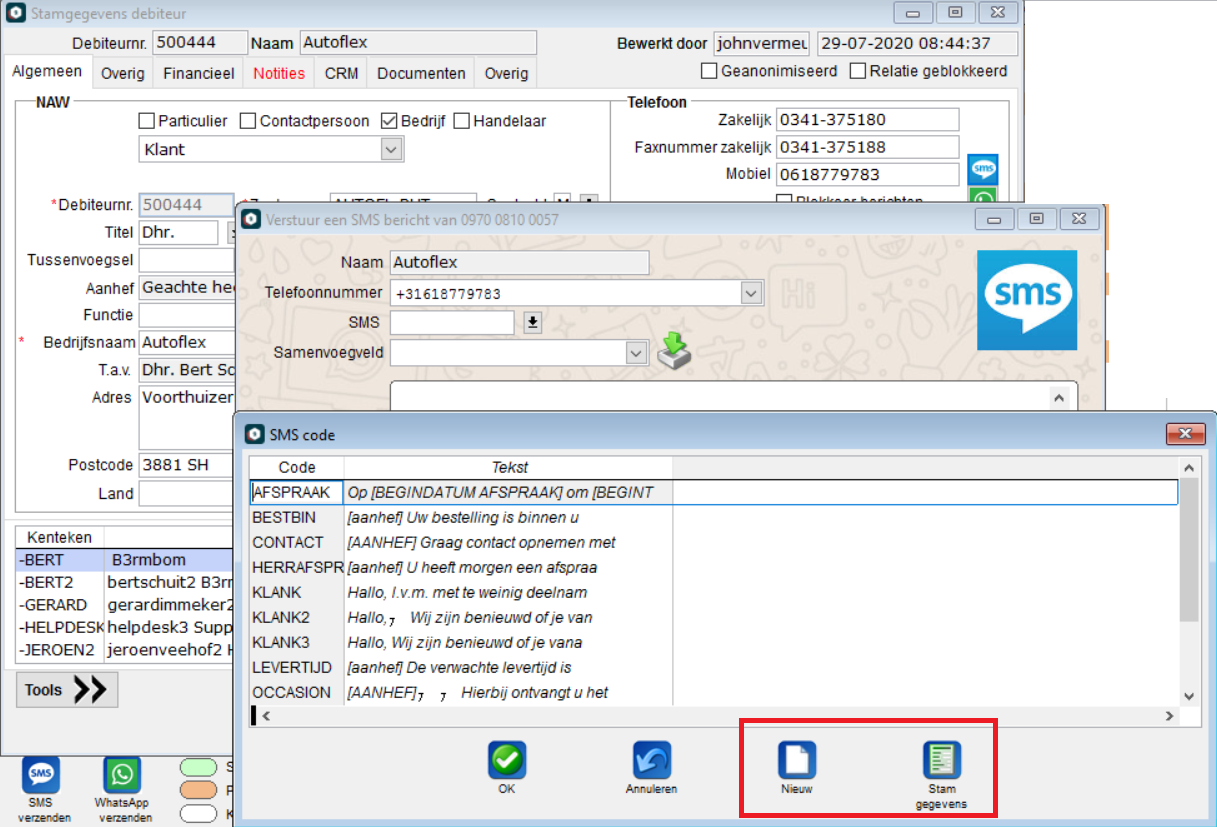Click the SMS verzenden icon at bottom left

click(41, 776)
